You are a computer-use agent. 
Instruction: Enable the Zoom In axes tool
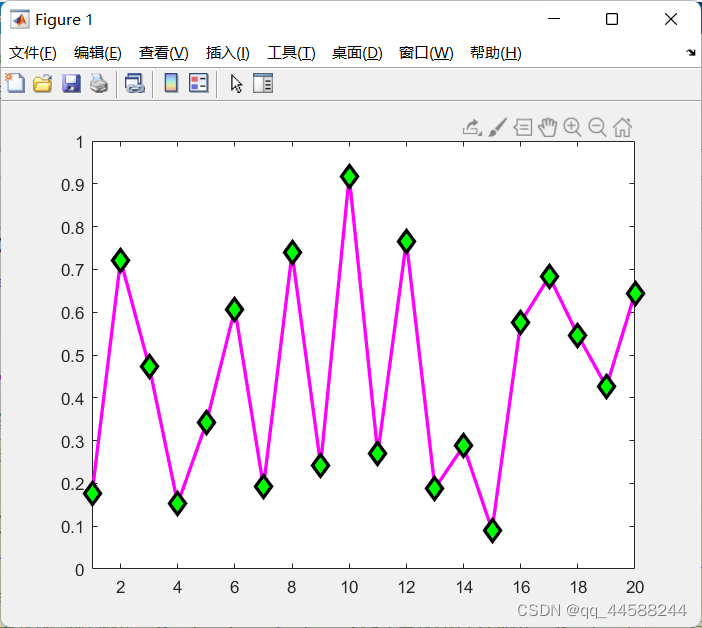click(x=572, y=128)
